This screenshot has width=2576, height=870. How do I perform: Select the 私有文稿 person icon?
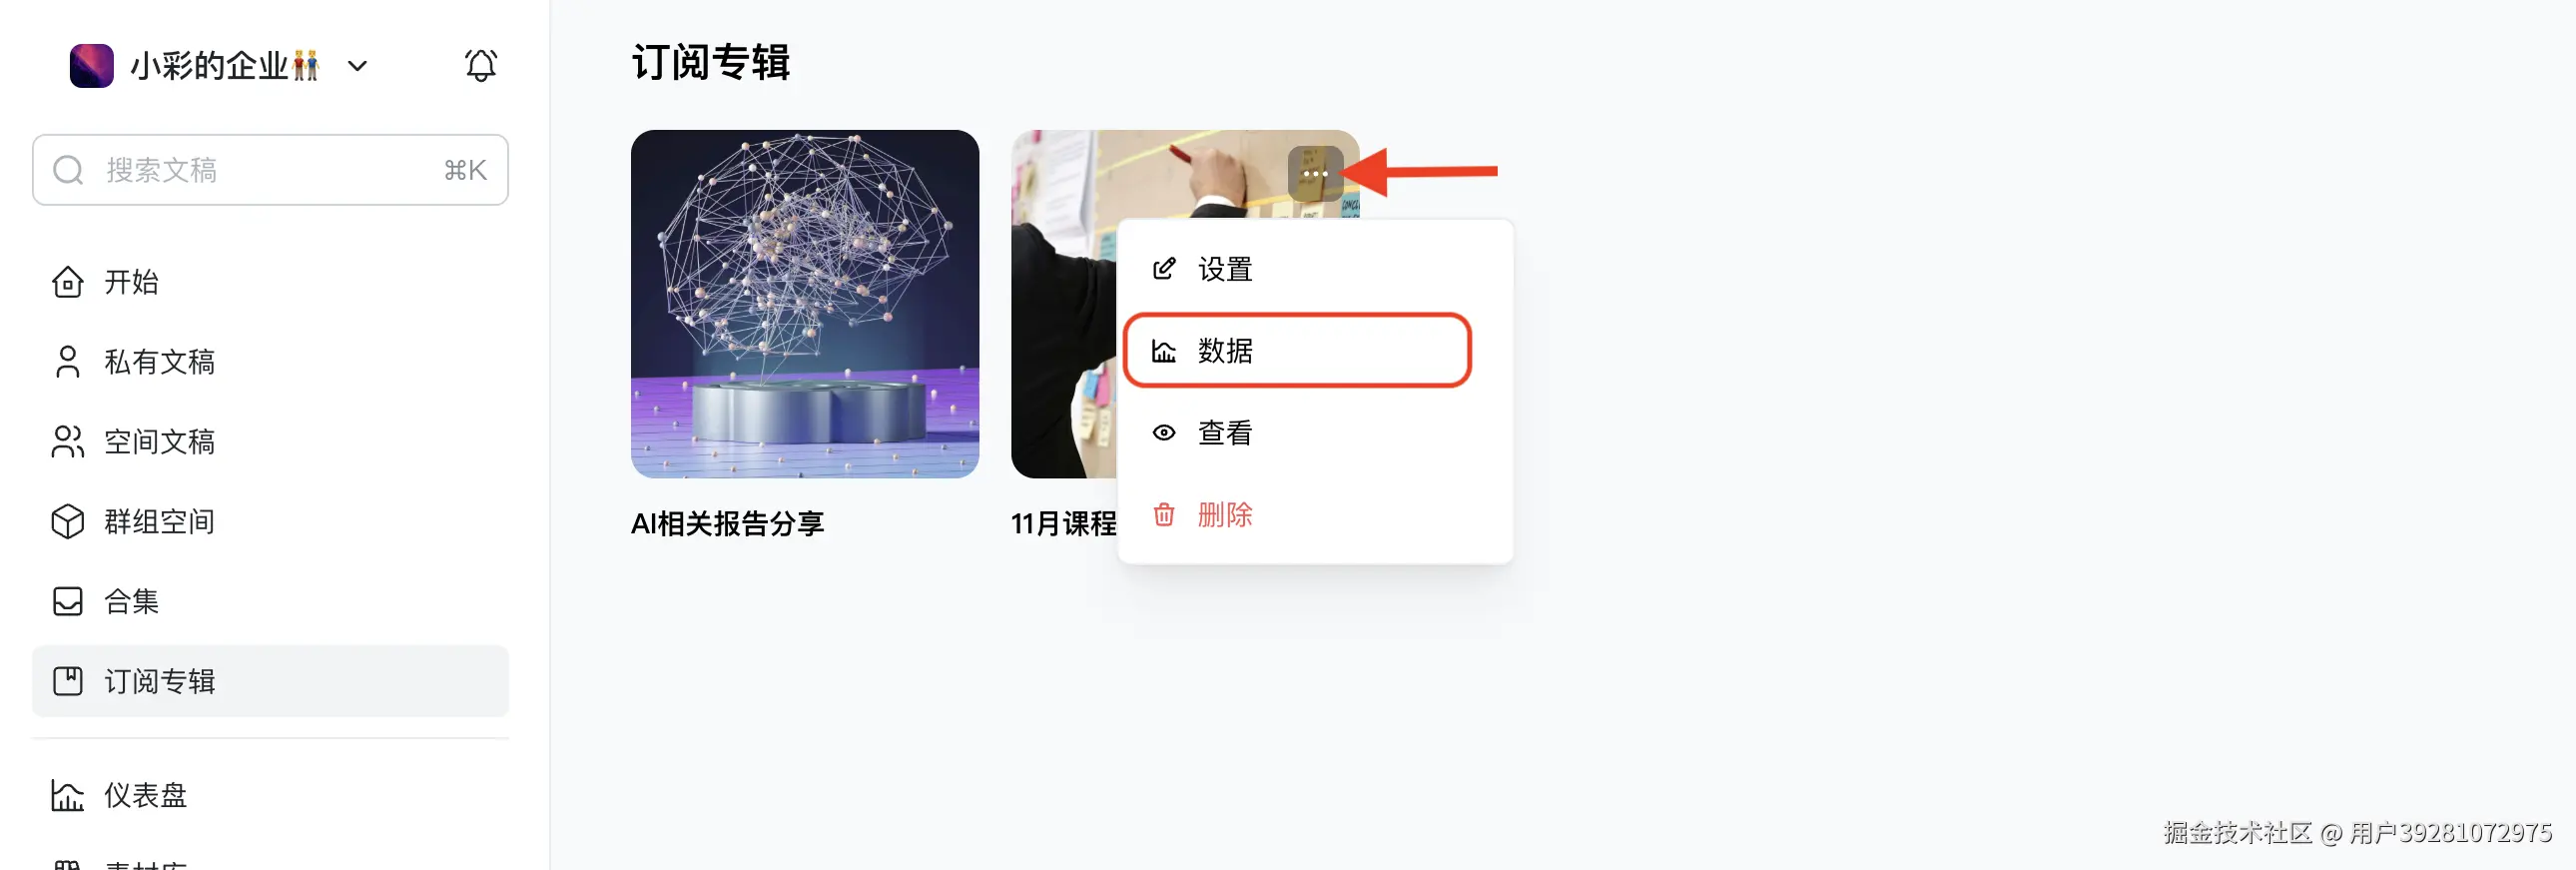(x=68, y=362)
